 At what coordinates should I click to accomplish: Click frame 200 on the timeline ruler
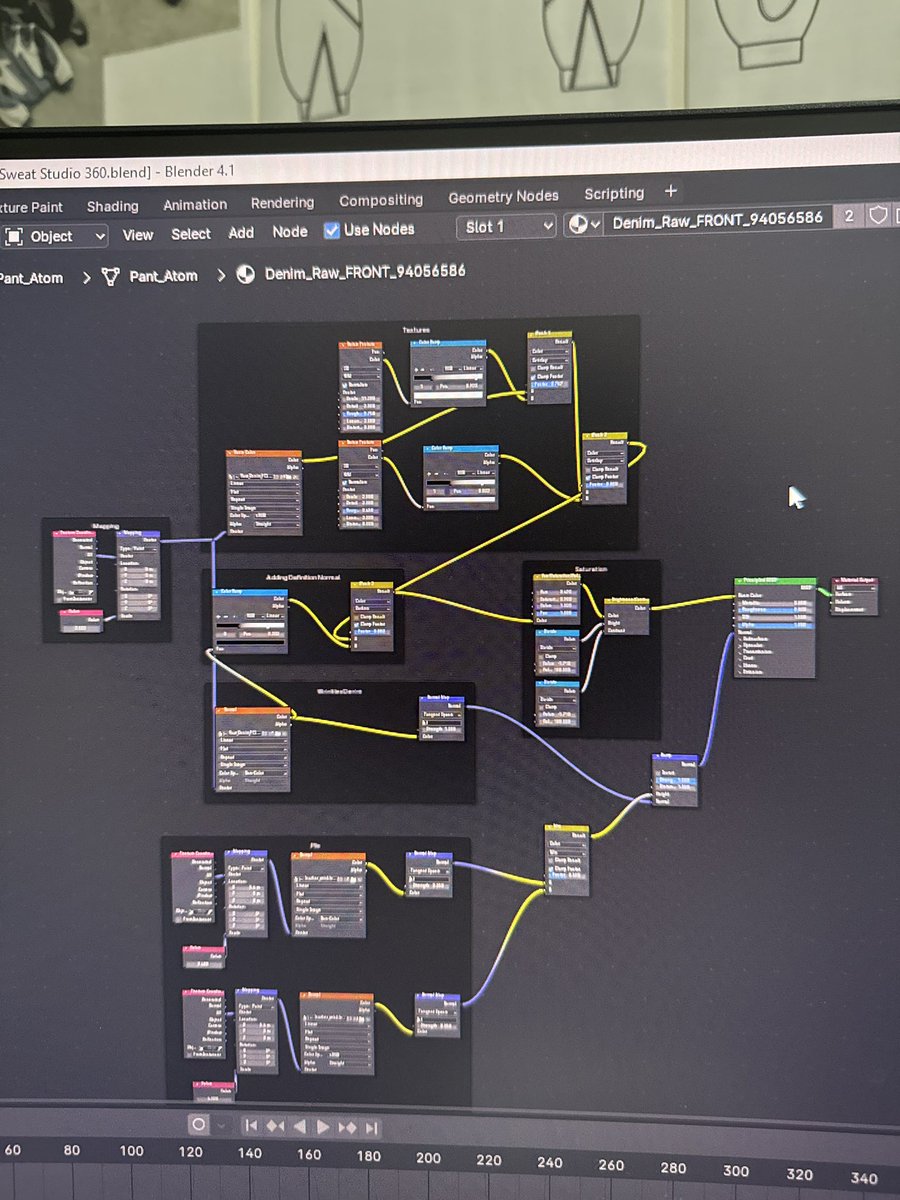pyautogui.click(x=428, y=1159)
